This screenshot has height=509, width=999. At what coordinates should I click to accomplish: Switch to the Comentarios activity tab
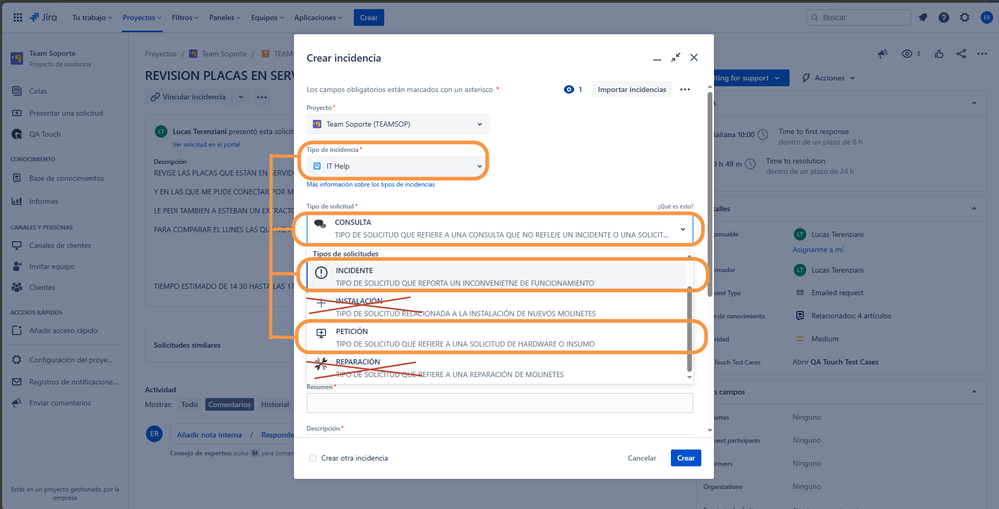[229, 405]
